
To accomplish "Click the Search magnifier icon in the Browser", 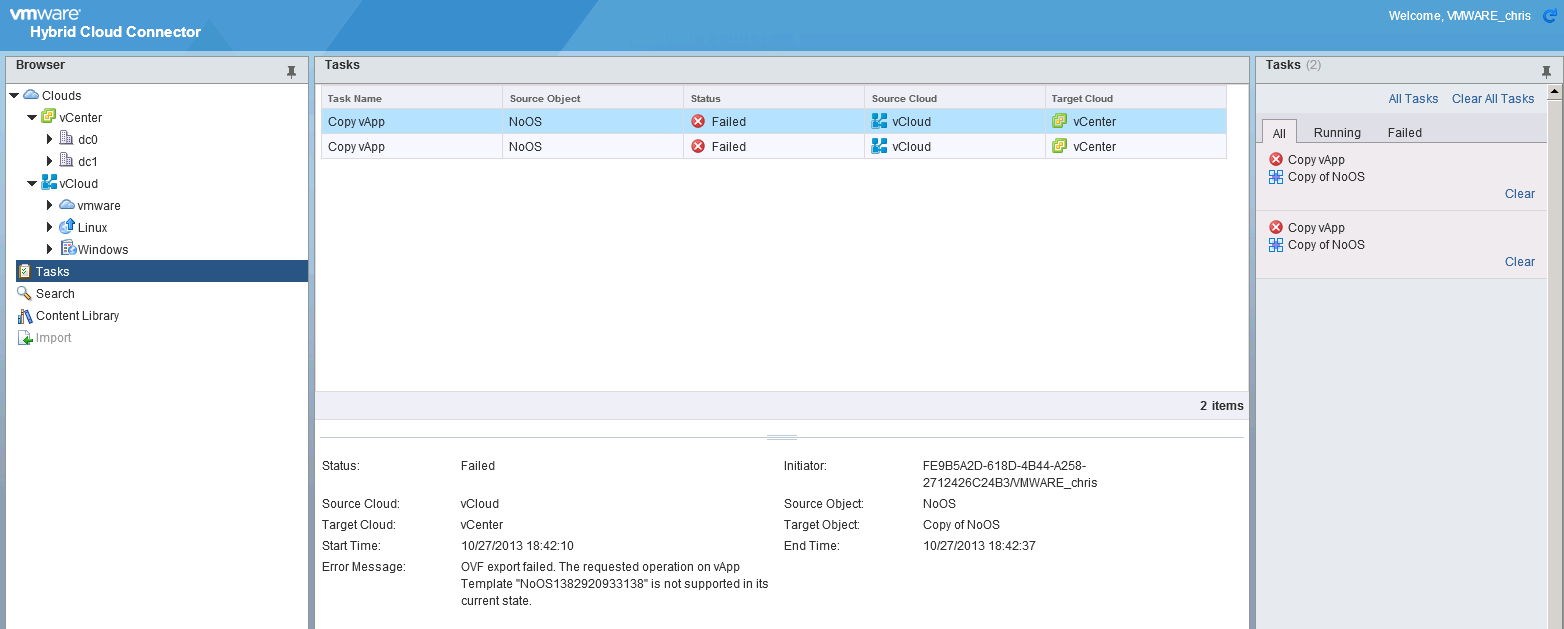I will coord(25,293).
